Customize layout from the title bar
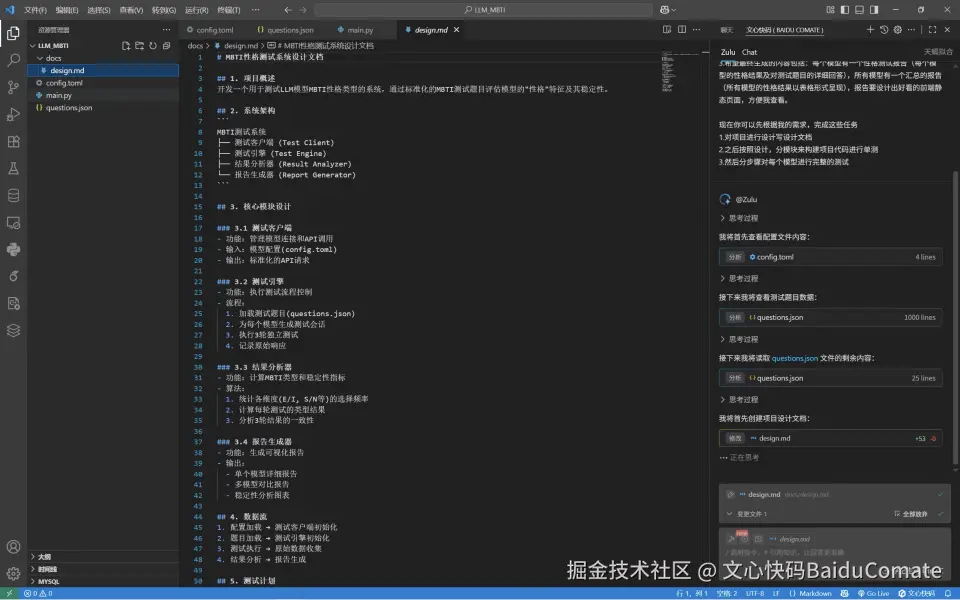 pos(830,10)
